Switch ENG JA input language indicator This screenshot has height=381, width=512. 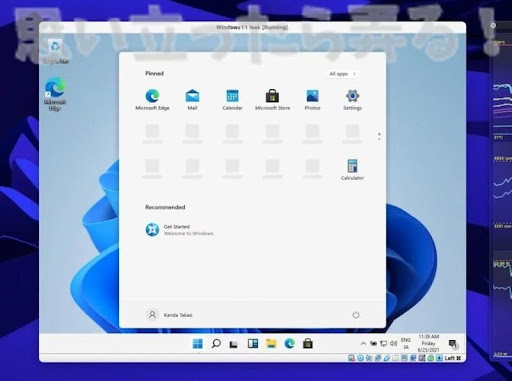[x=406, y=343]
